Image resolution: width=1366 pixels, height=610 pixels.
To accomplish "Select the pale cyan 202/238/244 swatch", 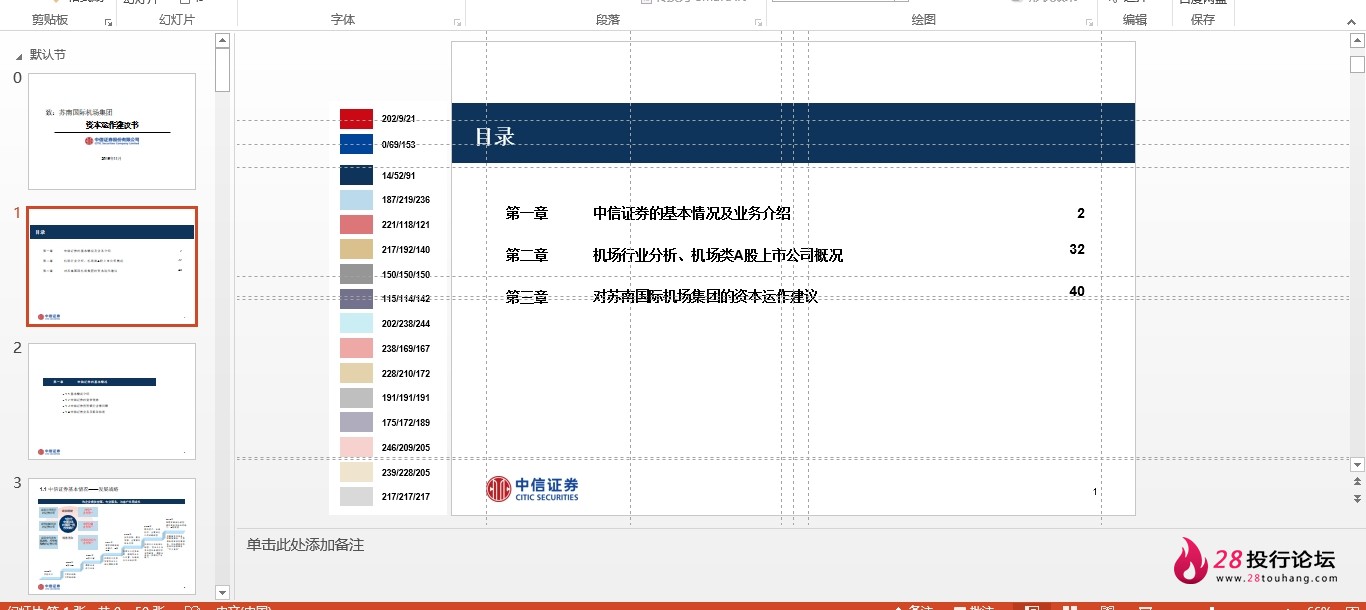I will [x=356, y=324].
